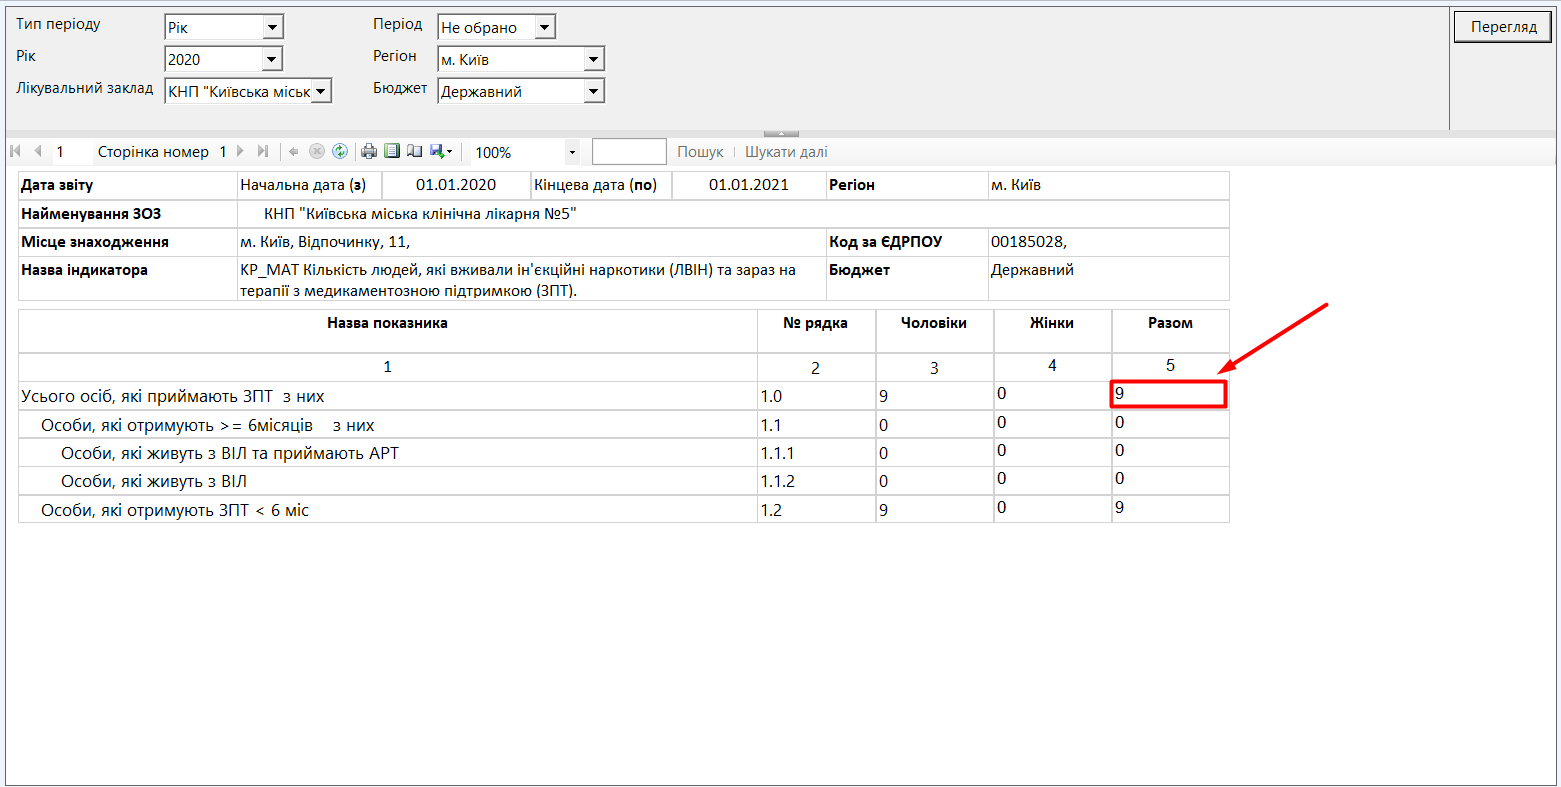Screen dimensions: 1561x787
Task: Go to first page of report
Action: (15, 151)
